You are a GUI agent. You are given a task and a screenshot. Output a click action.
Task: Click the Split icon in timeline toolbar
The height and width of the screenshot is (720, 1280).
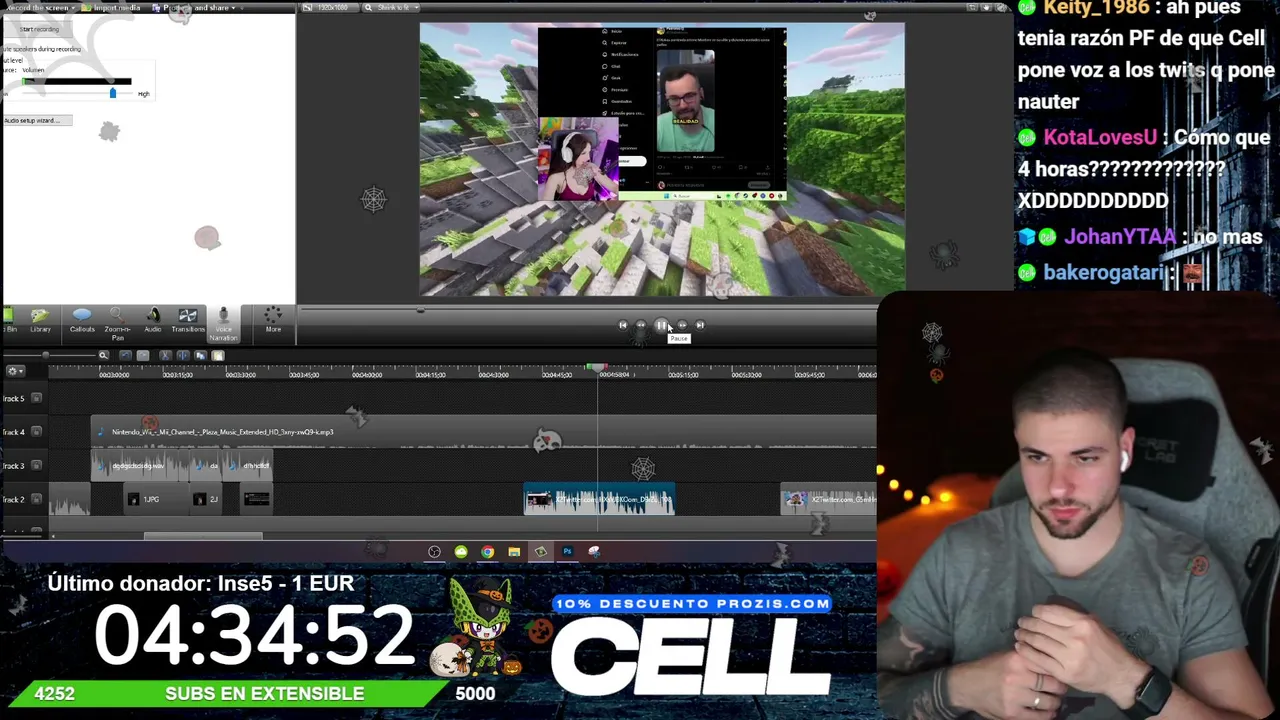point(182,355)
